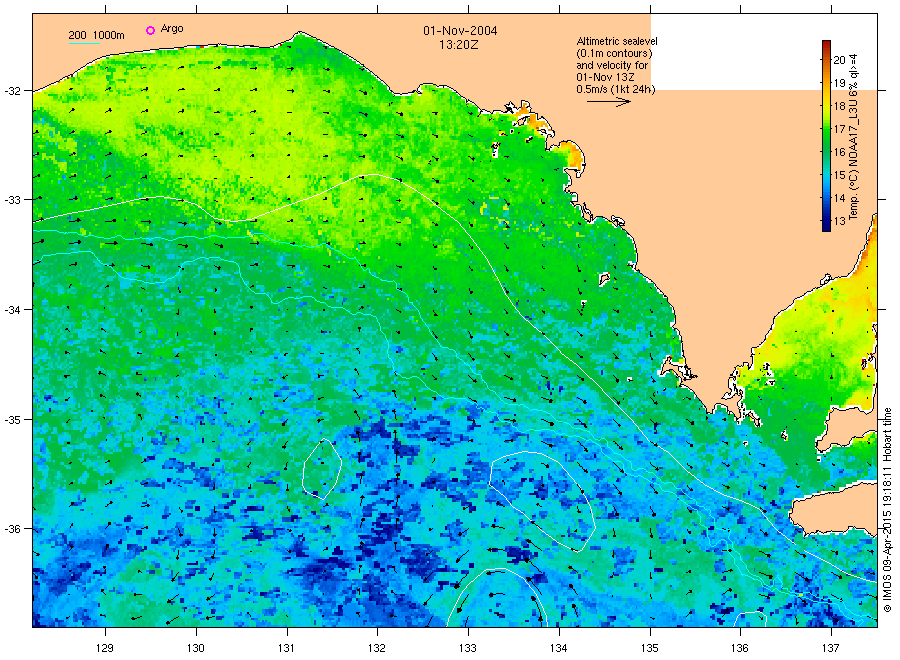
Task: Click longitude label 131
Action: coord(286,648)
